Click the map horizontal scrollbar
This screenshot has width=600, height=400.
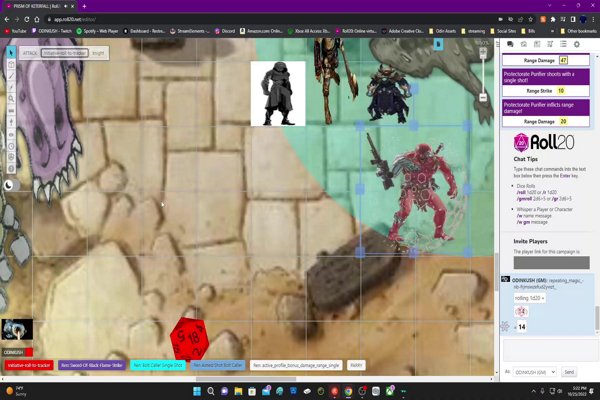point(246,379)
